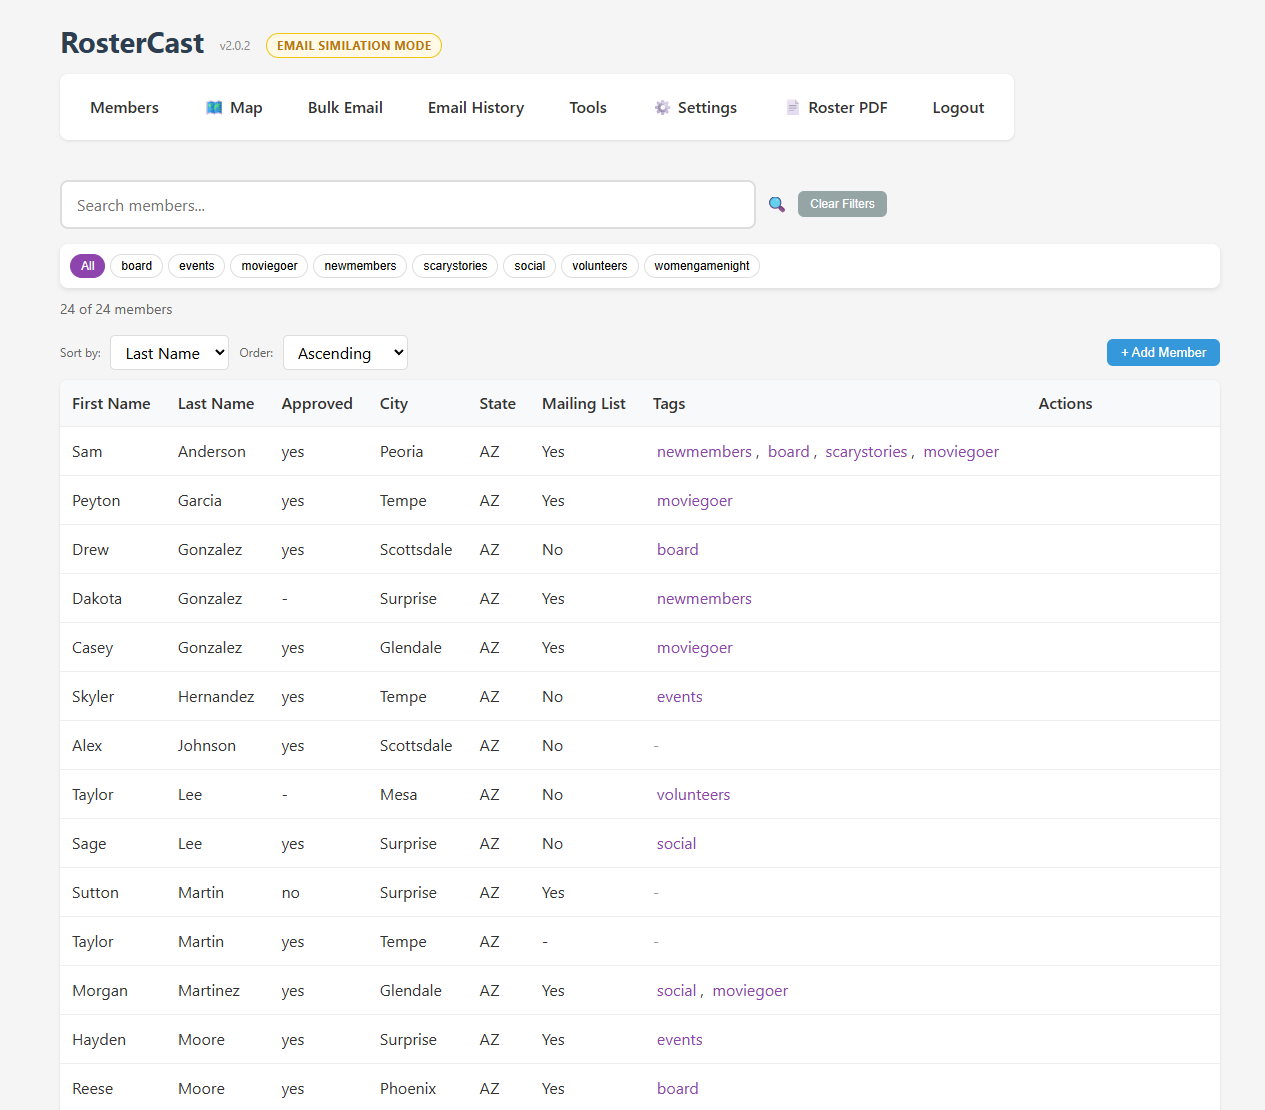
Task: Click the Approved column header
Action: (317, 404)
